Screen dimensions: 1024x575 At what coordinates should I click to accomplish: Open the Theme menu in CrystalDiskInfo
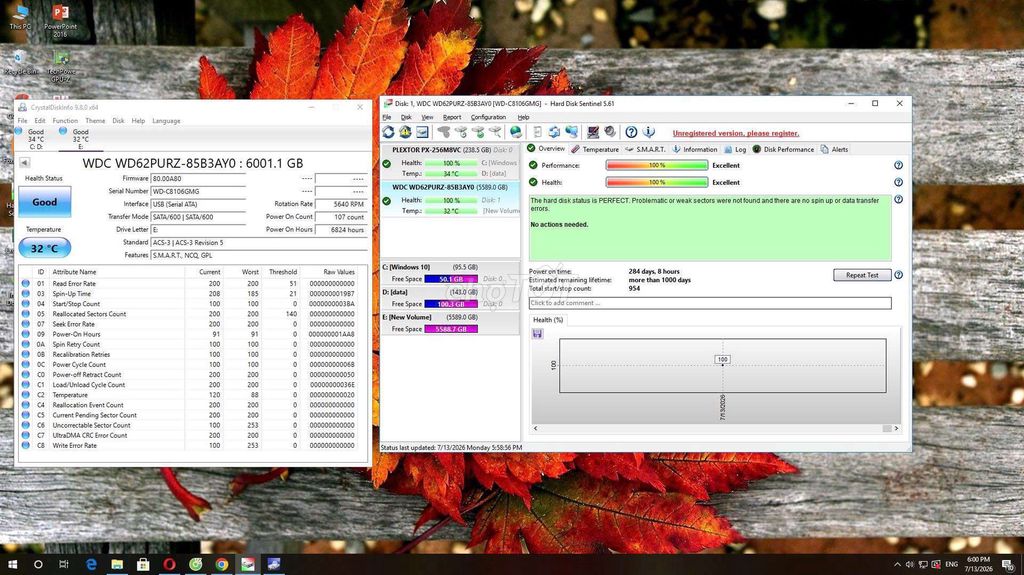[95, 121]
